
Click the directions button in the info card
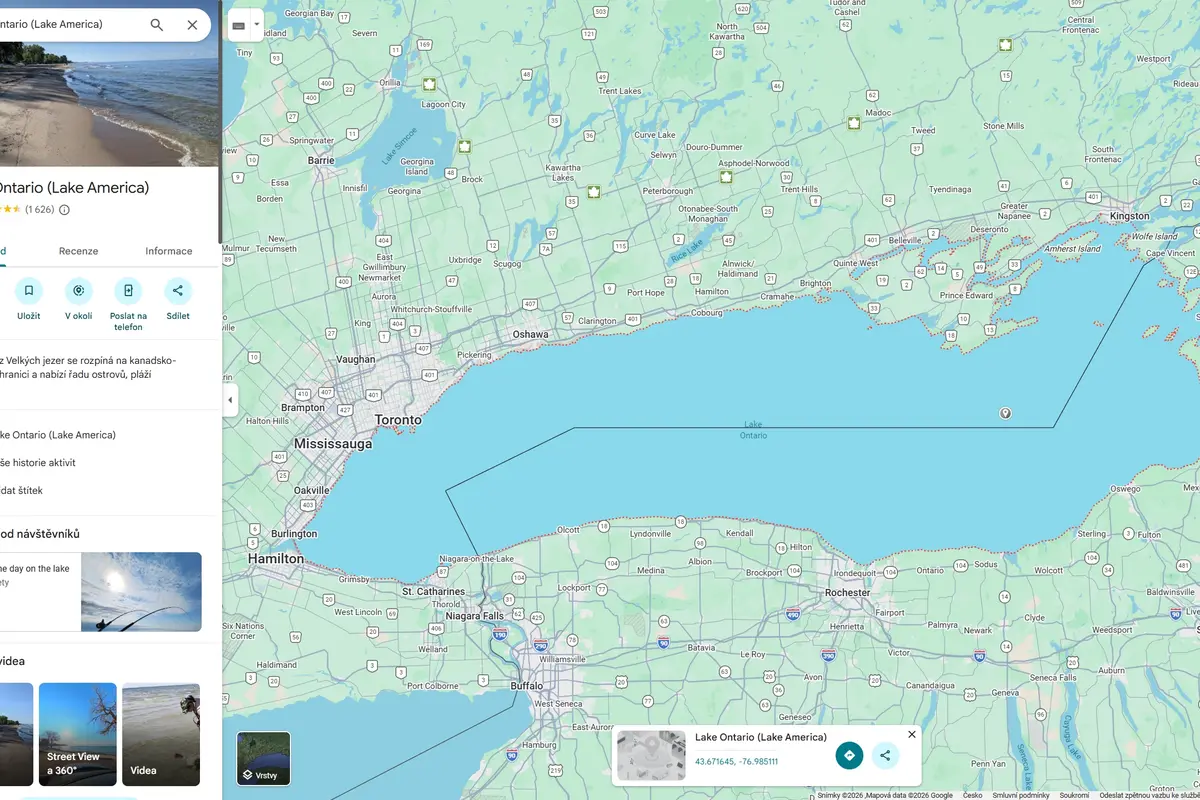[849, 755]
